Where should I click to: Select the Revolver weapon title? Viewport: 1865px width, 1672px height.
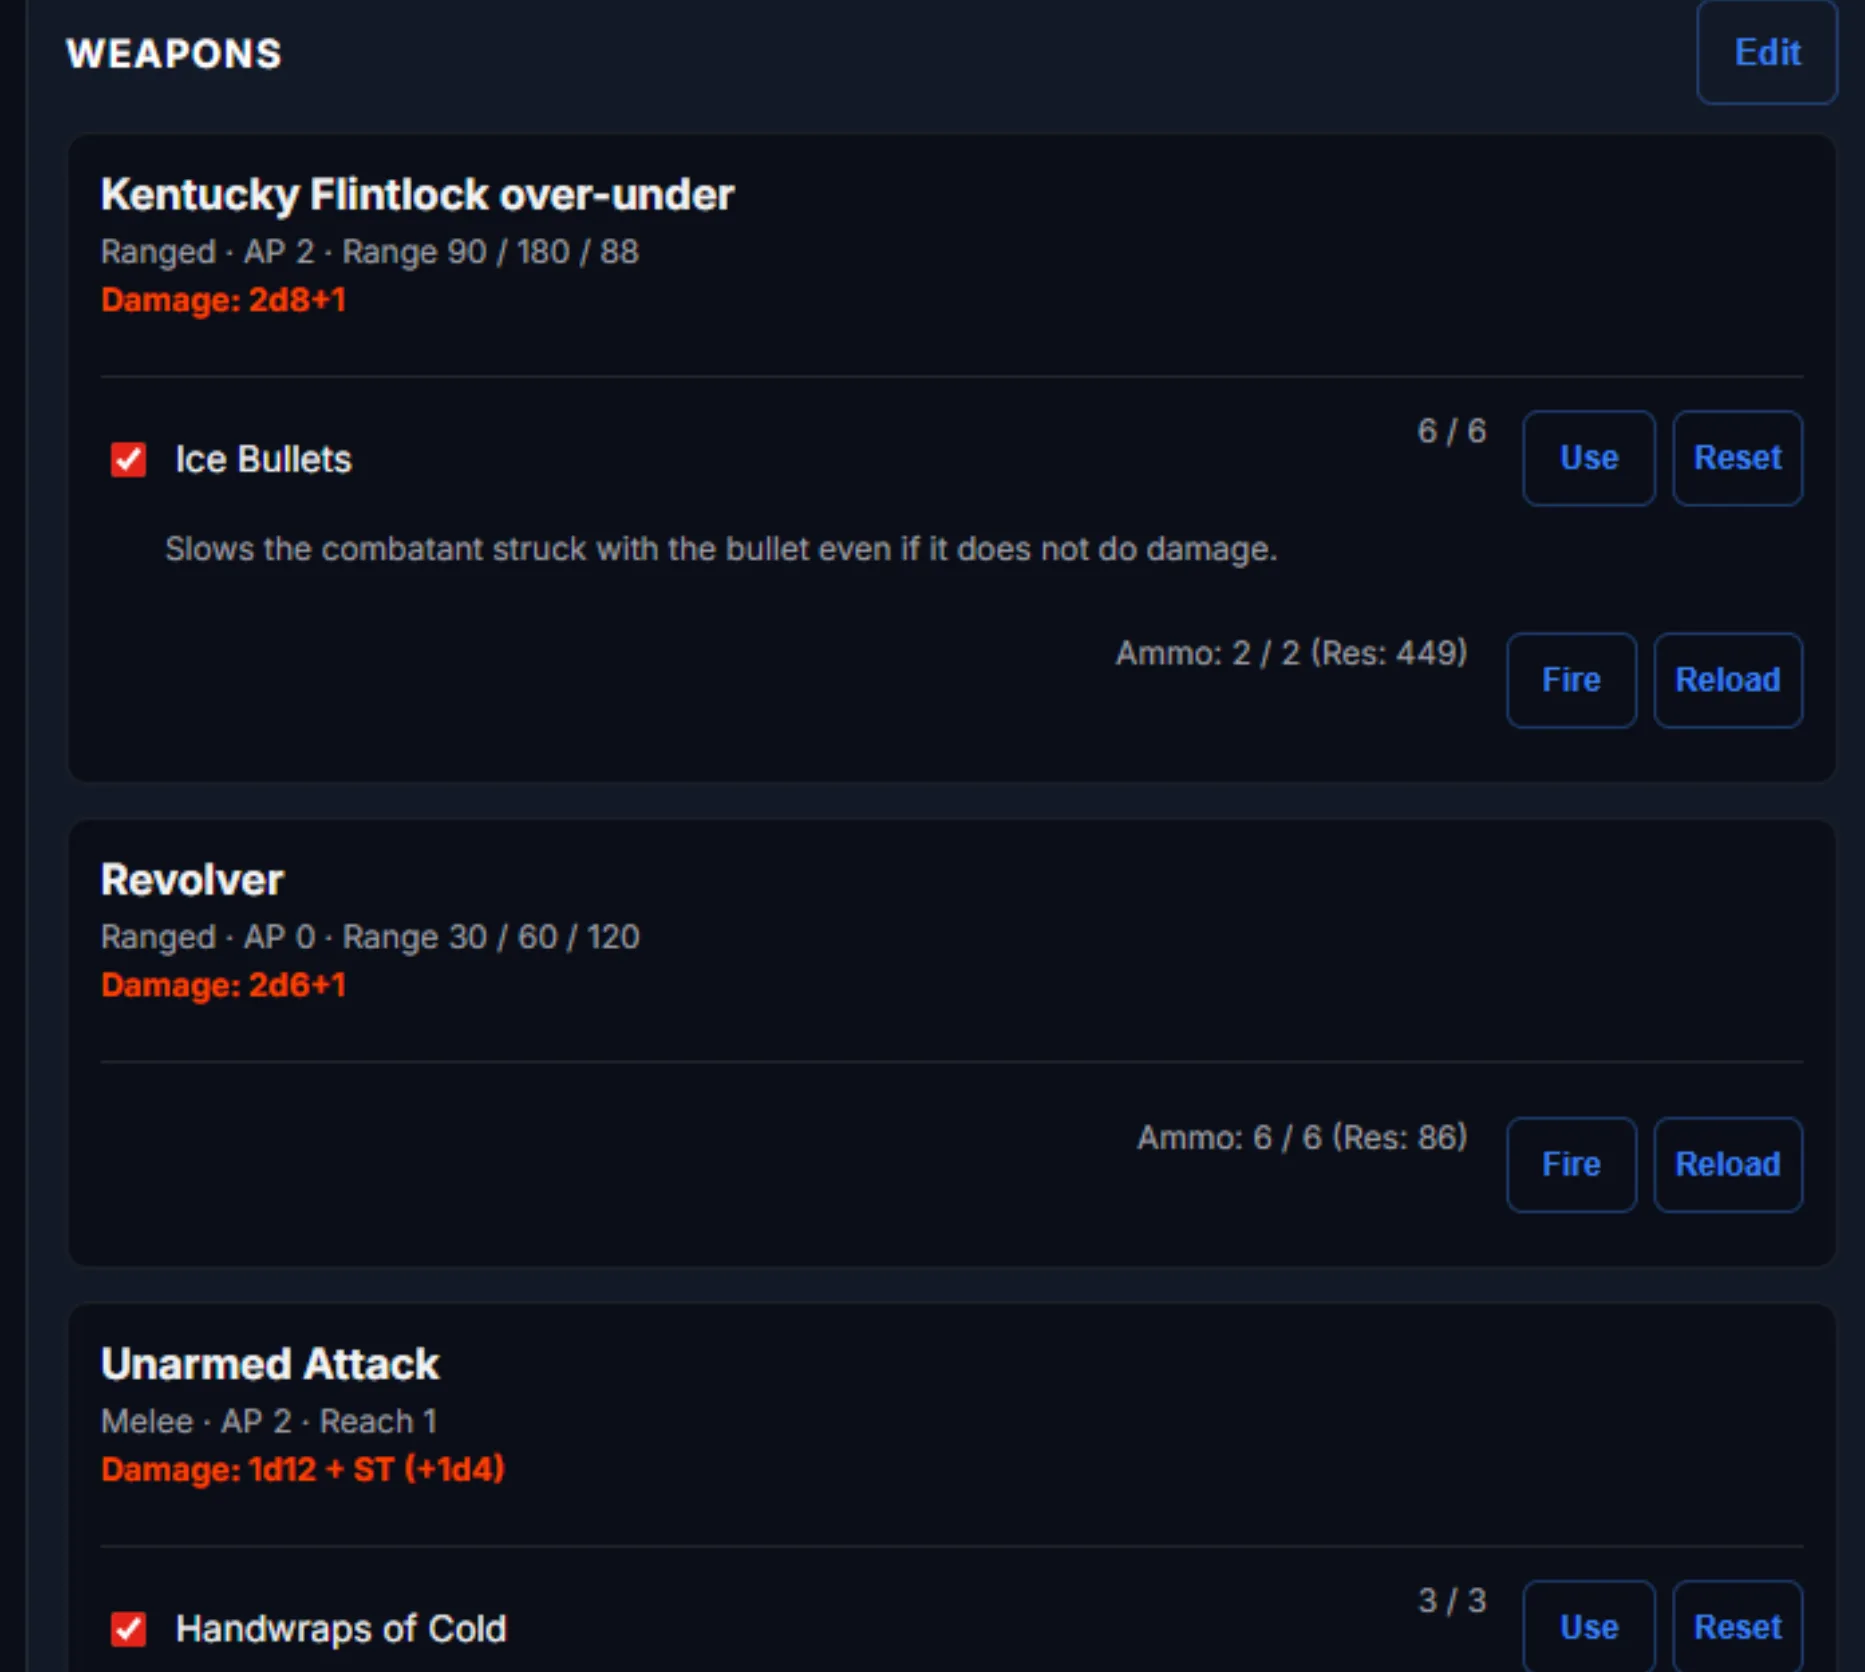click(x=192, y=880)
